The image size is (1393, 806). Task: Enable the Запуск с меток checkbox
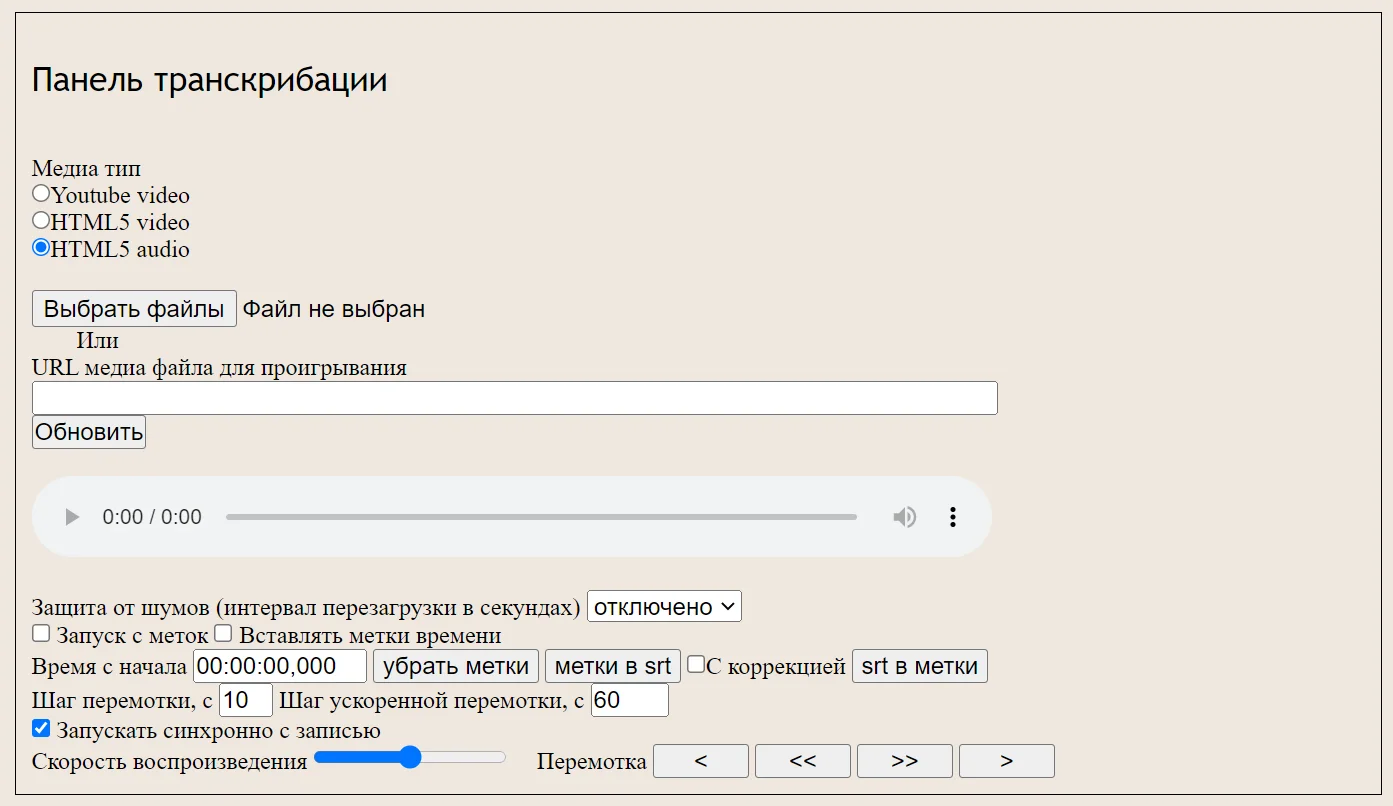[x=41, y=633]
